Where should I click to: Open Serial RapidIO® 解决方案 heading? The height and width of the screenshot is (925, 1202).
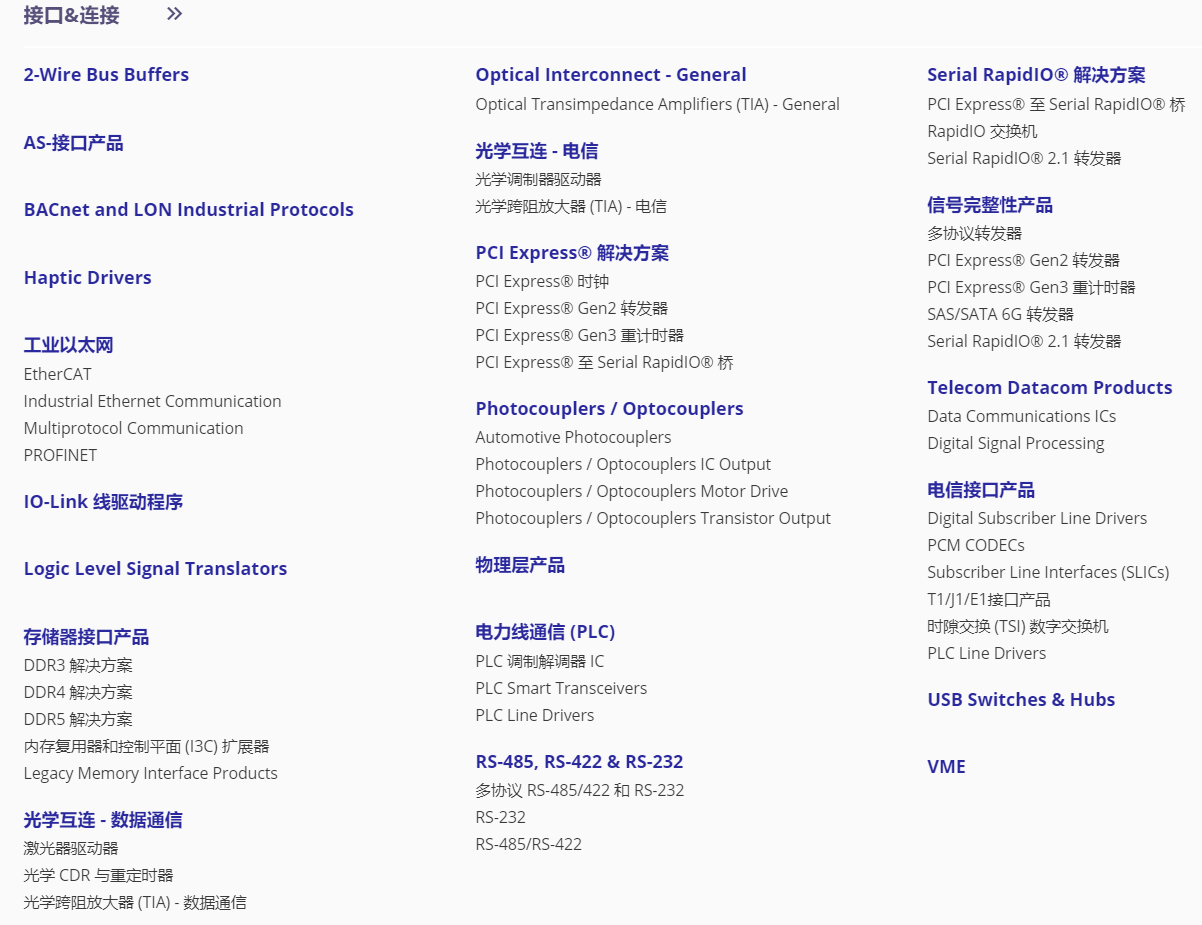[1037, 75]
